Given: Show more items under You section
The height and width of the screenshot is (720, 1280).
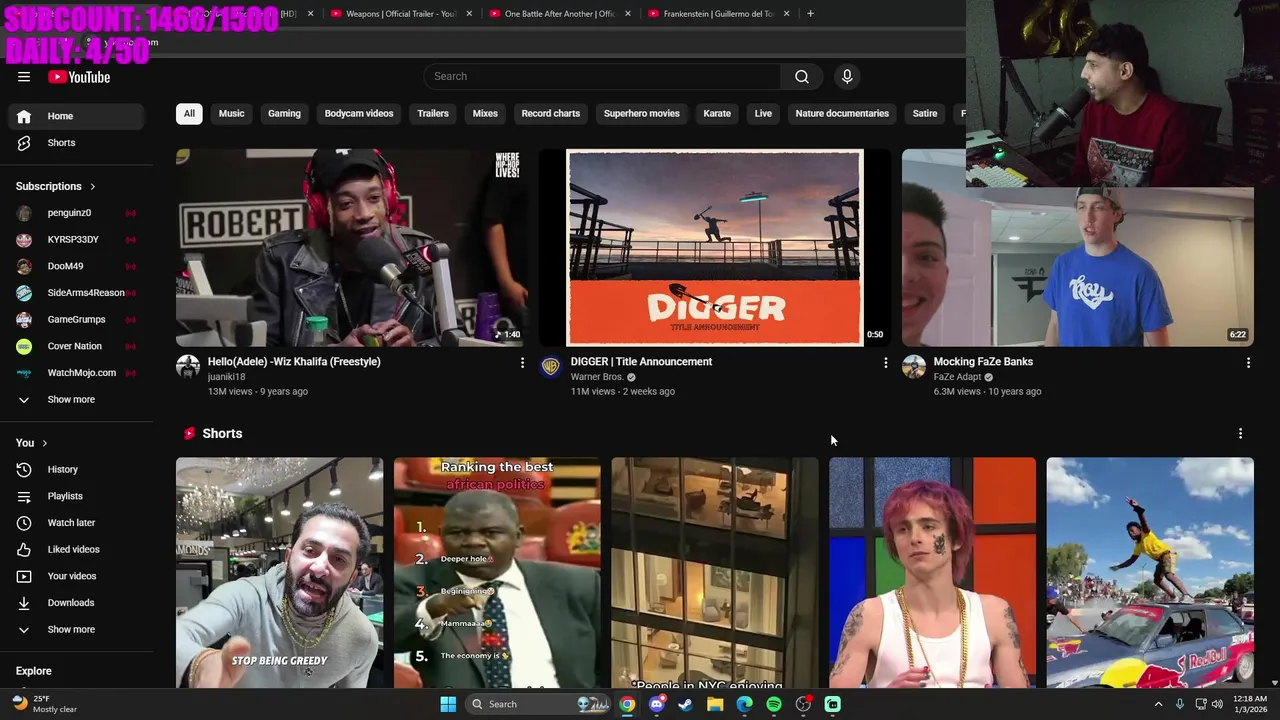Looking at the screenshot, I should pos(76,630).
